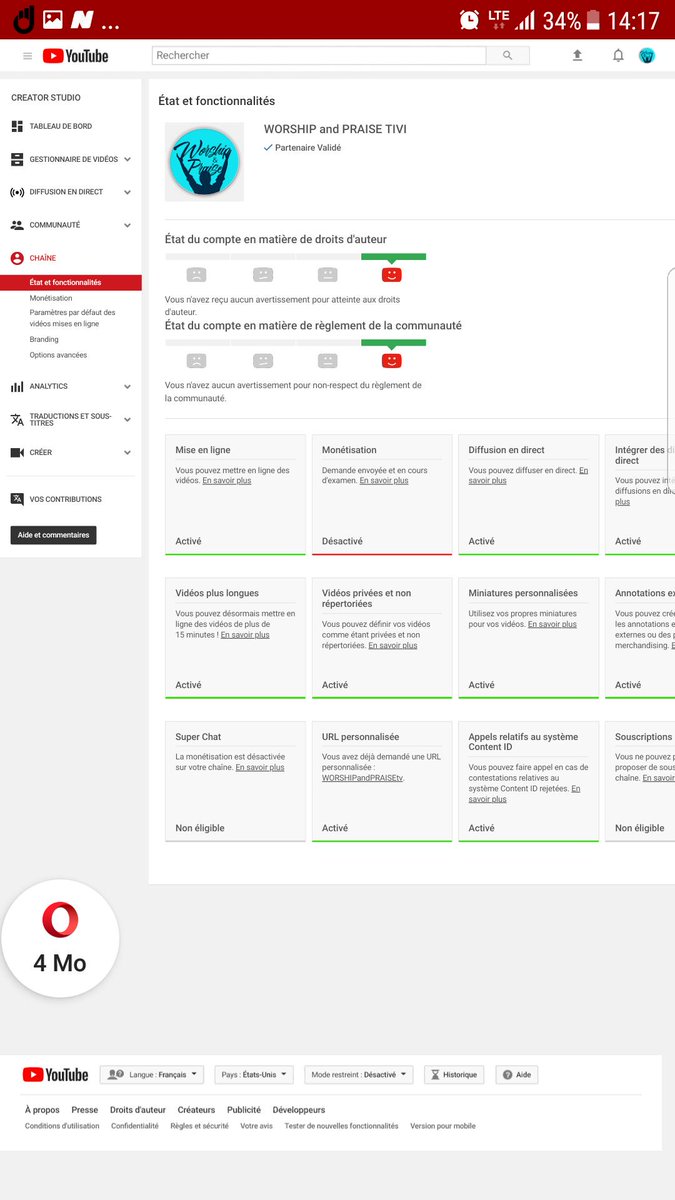Image resolution: width=675 pixels, height=1200 pixels.
Task: Click the Rechercher search field
Action: coord(319,56)
